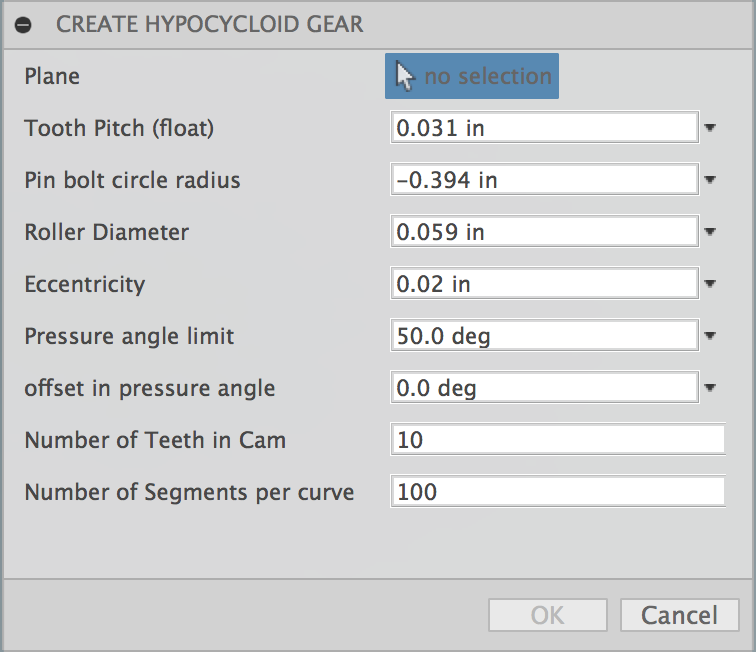This screenshot has height=652, width=756.
Task: Edit Number of Teeth in Cam field
Action: click(x=557, y=440)
